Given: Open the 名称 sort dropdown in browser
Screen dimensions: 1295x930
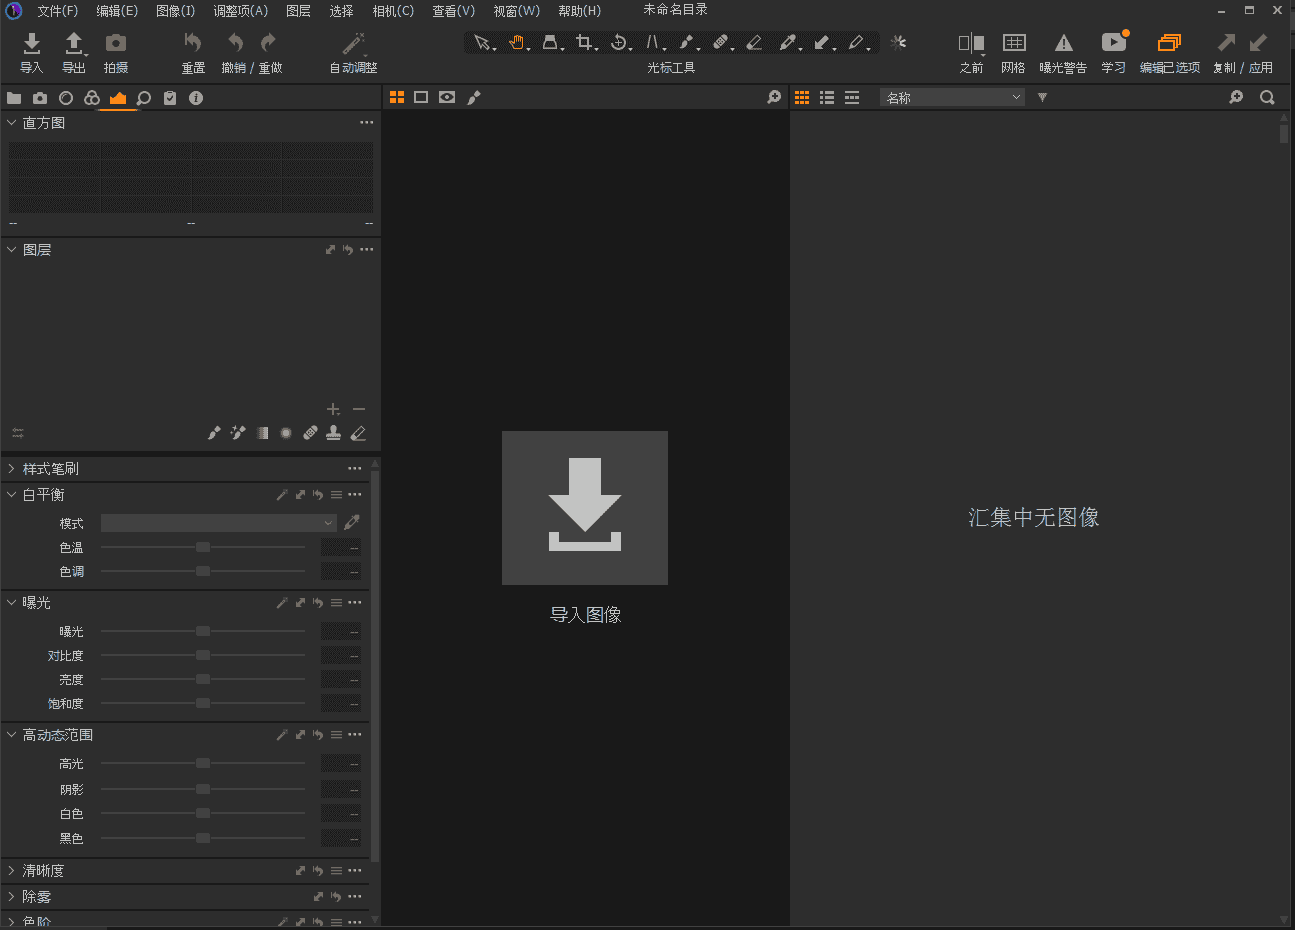Looking at the screenshot, I should click(x=952, y=97).
